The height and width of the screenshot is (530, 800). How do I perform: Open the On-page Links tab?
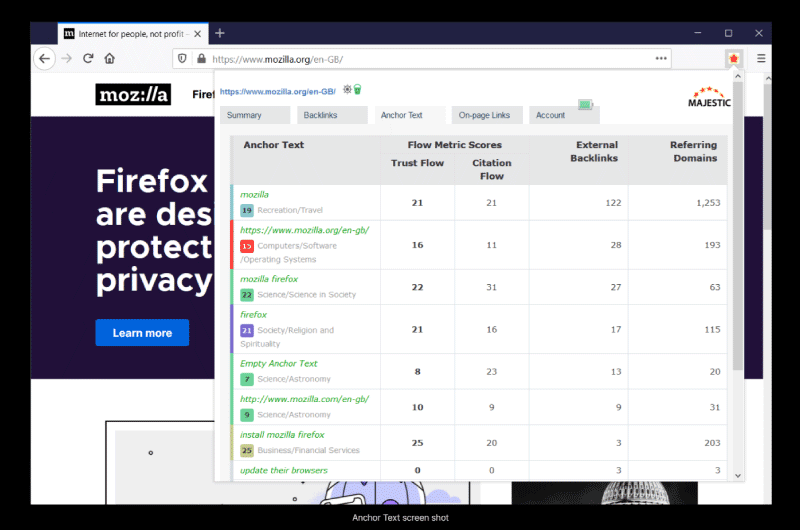click(x=487, y=115)
